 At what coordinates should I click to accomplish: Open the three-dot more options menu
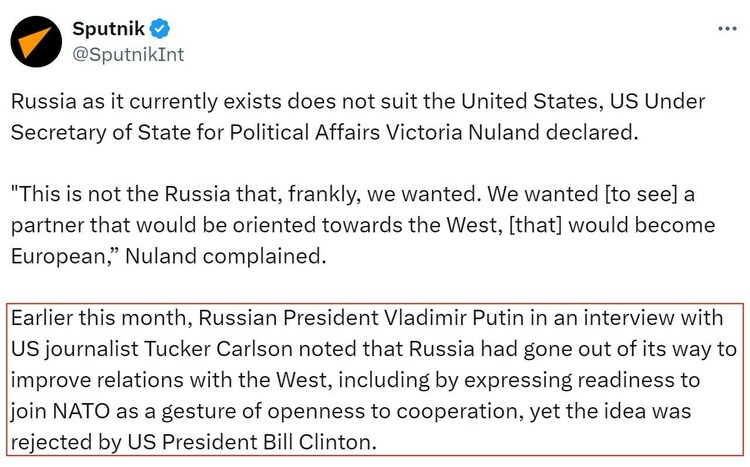[x=727, y=29]
